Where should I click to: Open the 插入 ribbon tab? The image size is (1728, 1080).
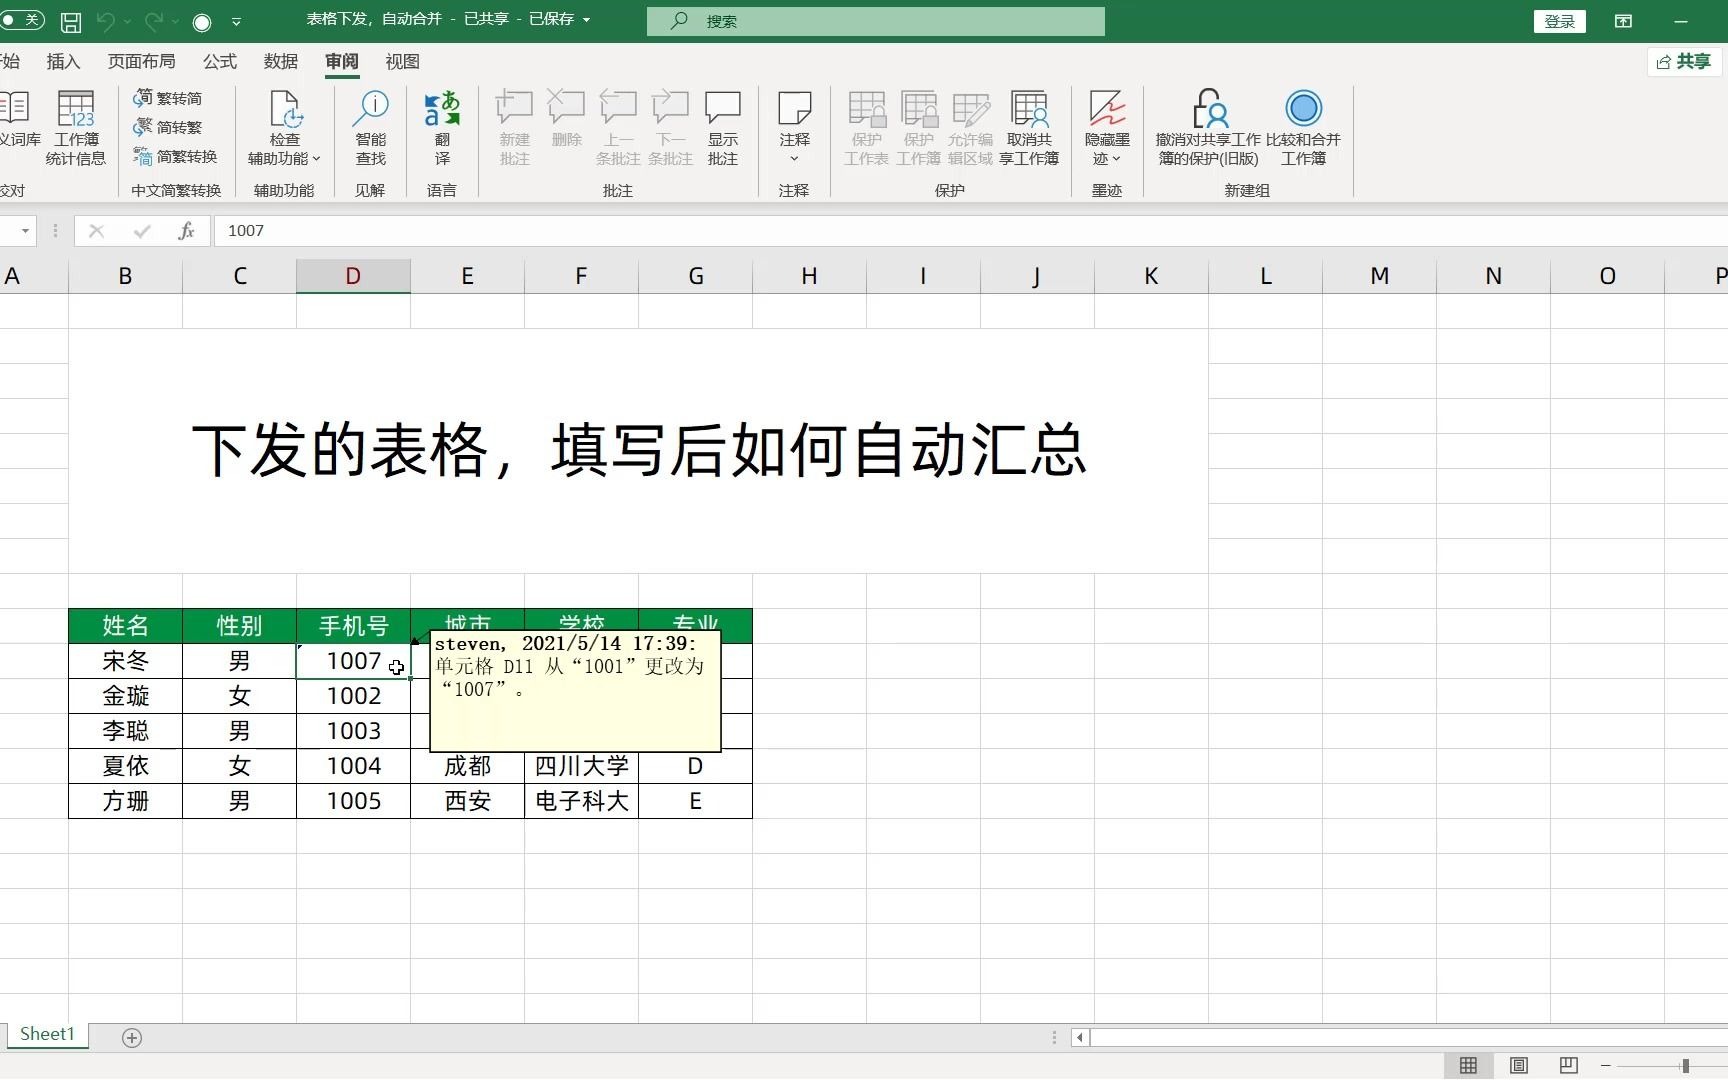[x=63, y=62]
